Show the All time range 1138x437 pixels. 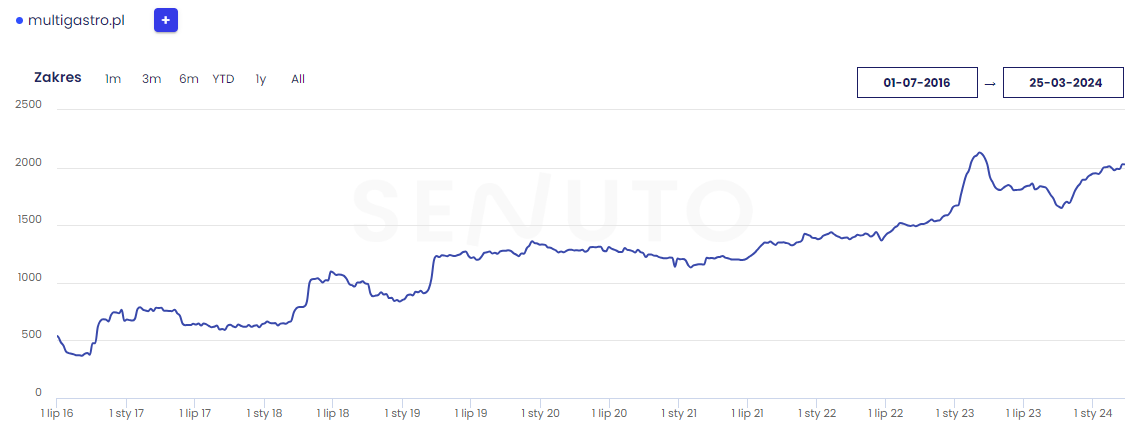tap(298, 79)
